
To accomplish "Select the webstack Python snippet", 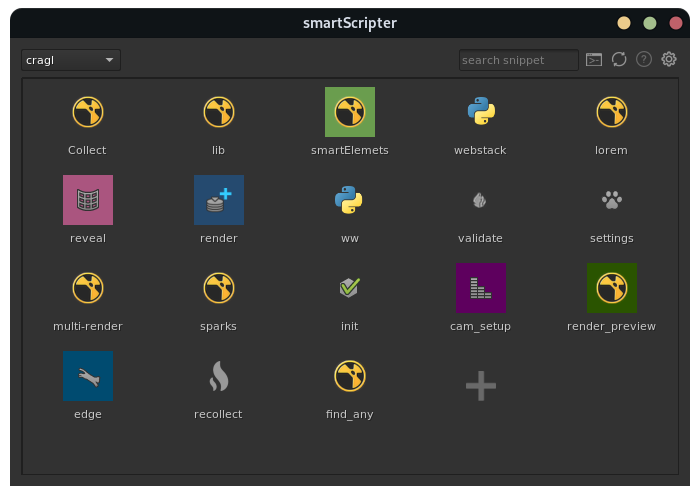I will point(480,112).
